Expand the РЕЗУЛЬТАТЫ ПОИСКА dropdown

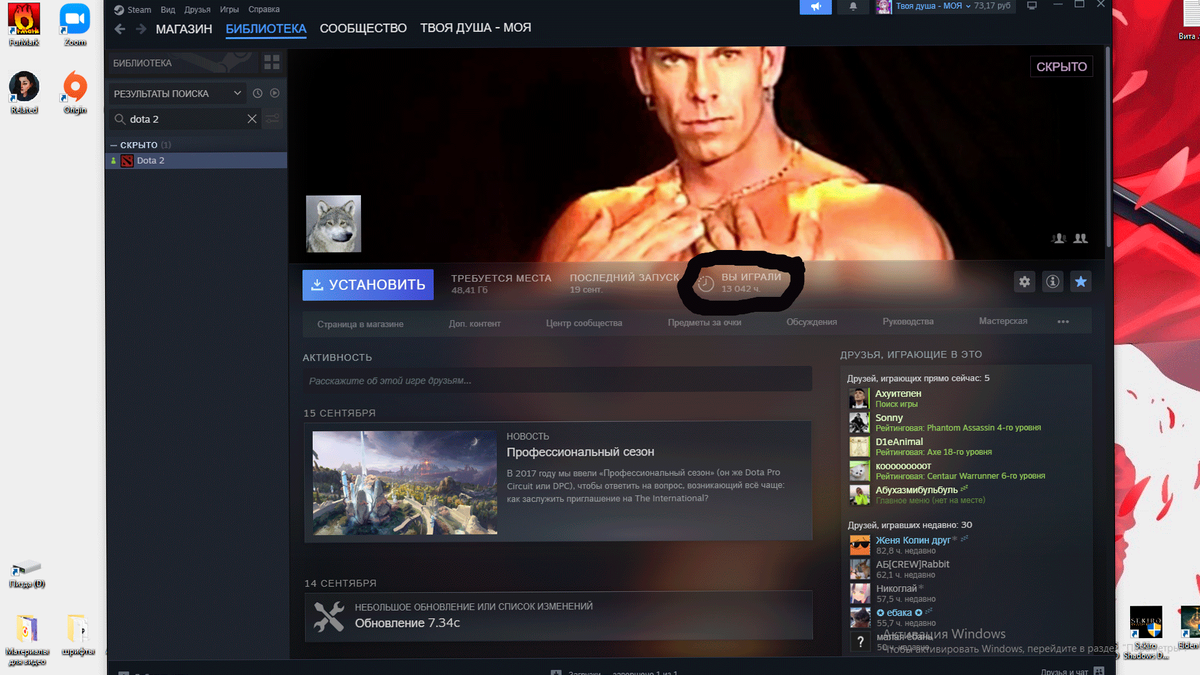pyautogui.click(x=177, y=93)
